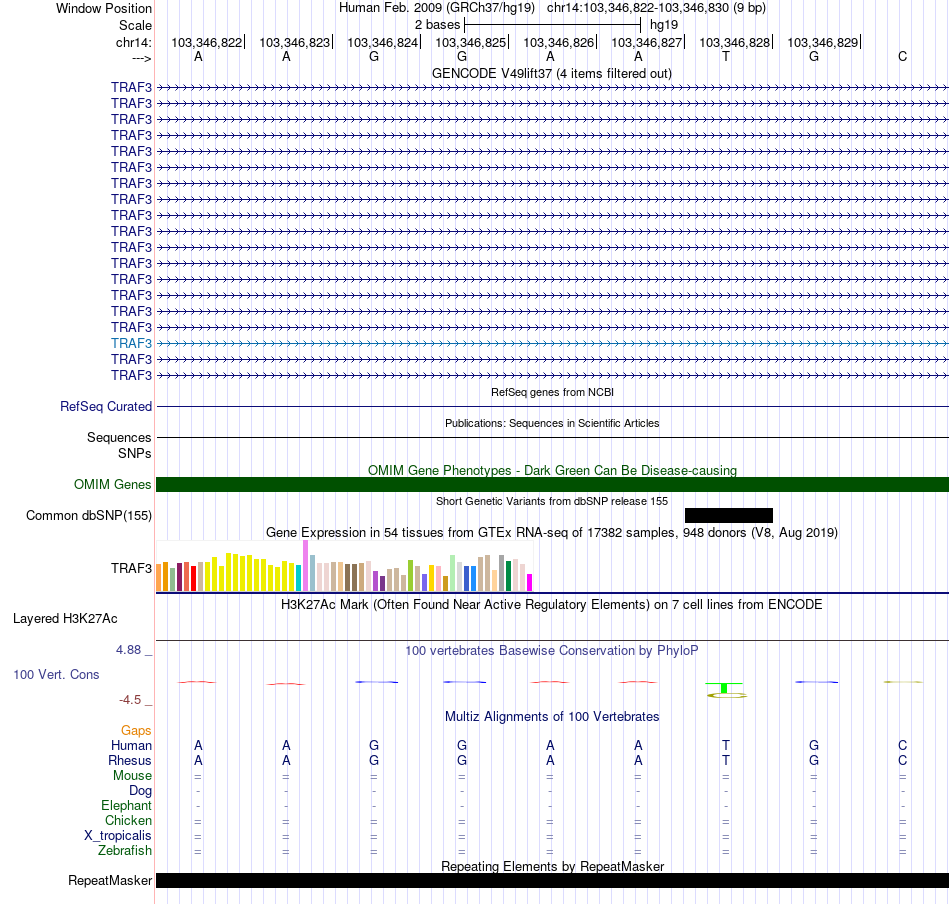Select the SNPs track label
This screenshot has height=904, width=950.
(135, 453)
